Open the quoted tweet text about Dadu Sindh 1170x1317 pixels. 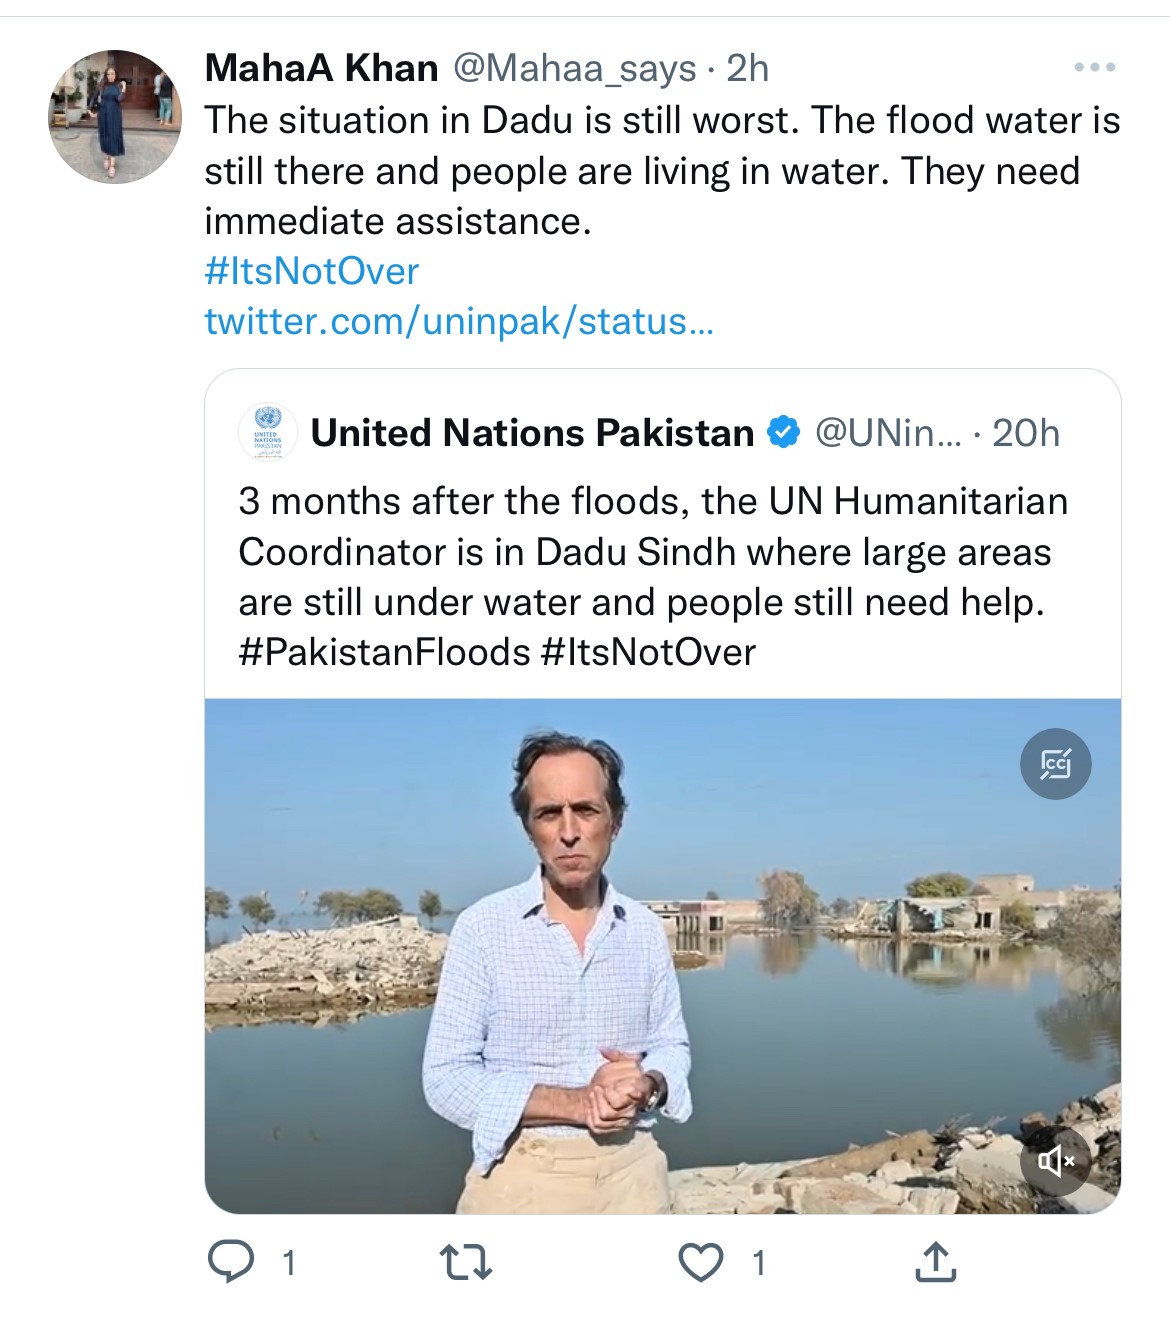pos(652,552)
